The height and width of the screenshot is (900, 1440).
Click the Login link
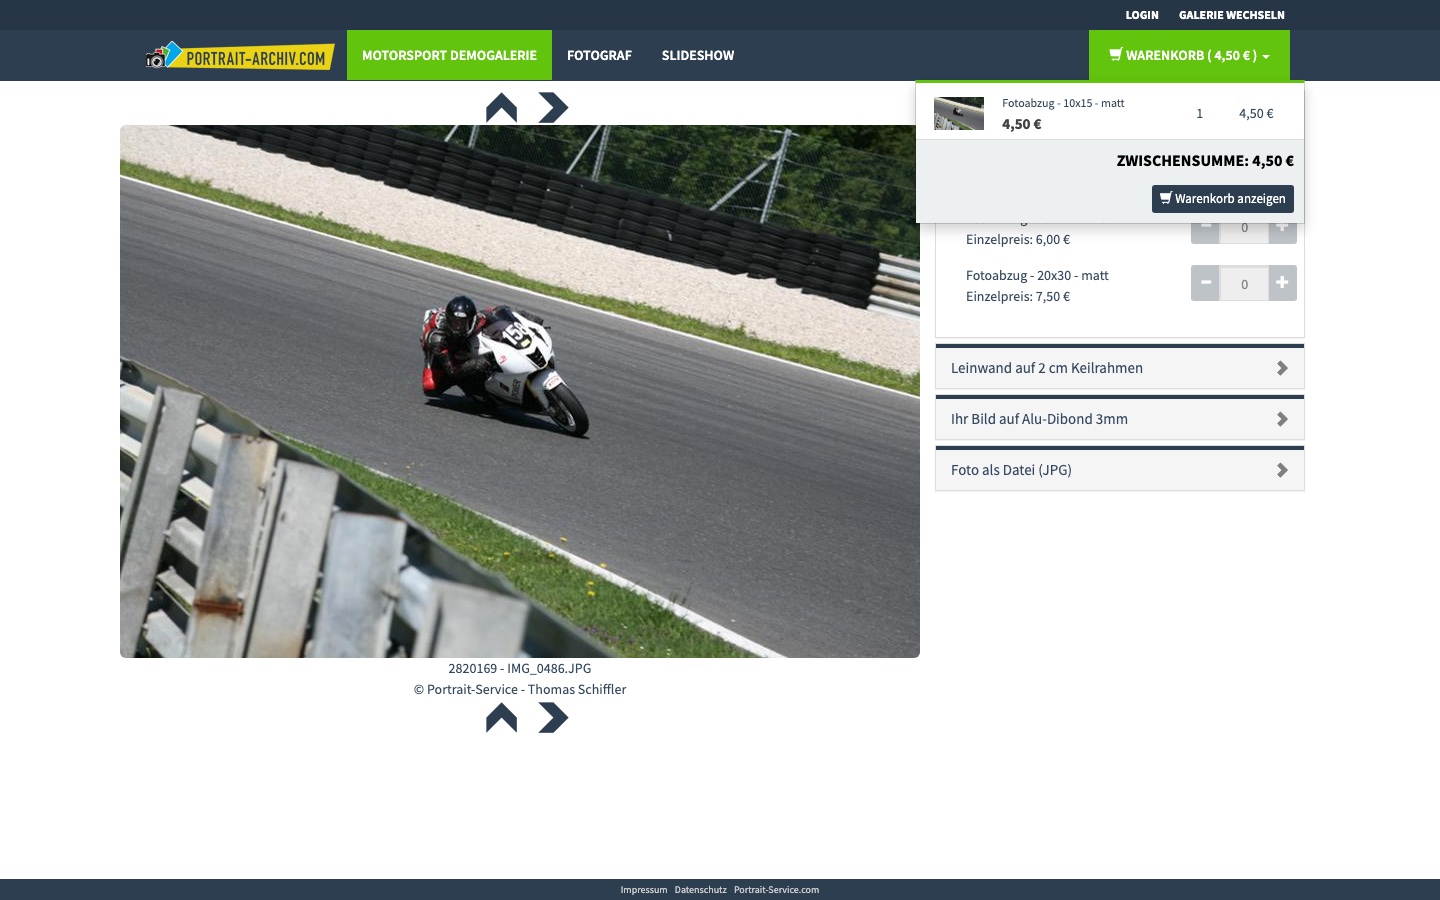point(1142,15)
